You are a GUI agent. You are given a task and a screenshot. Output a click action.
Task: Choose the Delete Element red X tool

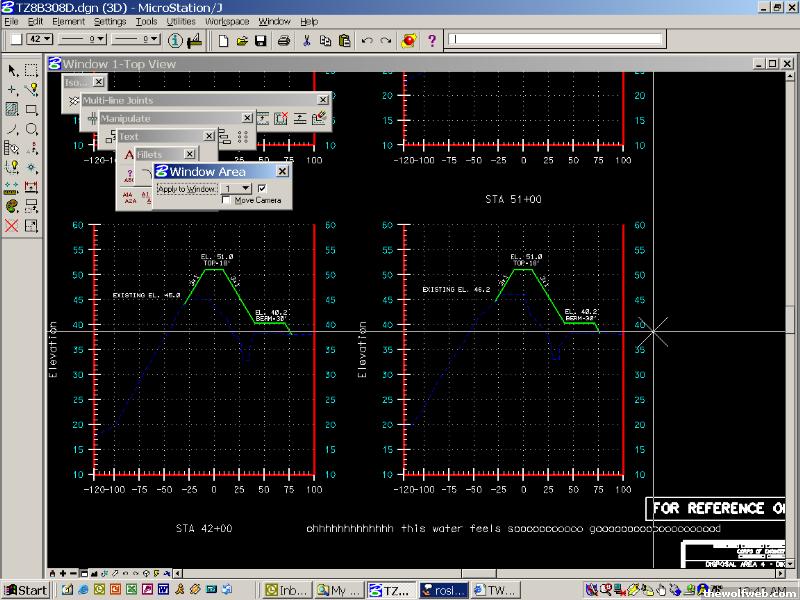(12, 225)
